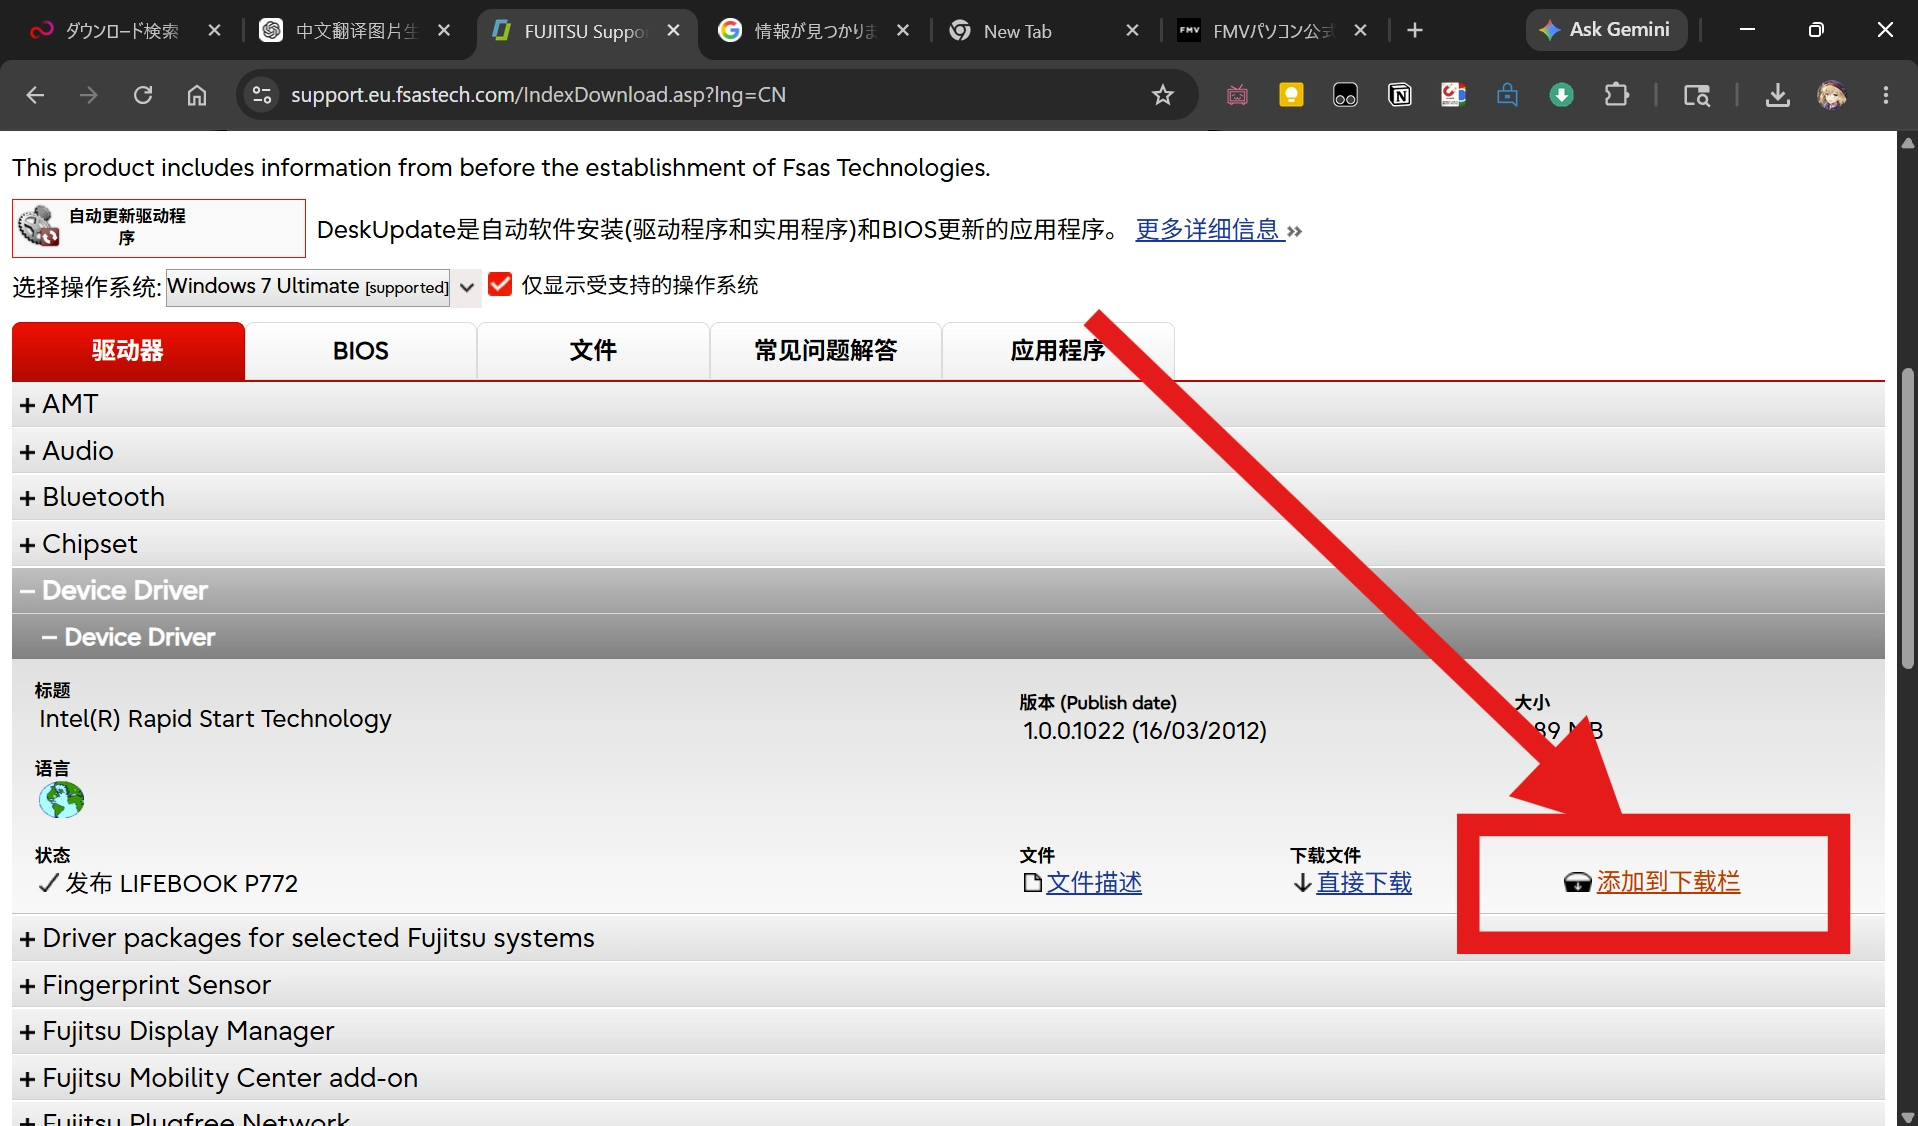Click version text 1.0.0.1022 (16/03/2012)
Screen dimensions: 1918x1126
pyautogui.click(x=1145, y=731)
